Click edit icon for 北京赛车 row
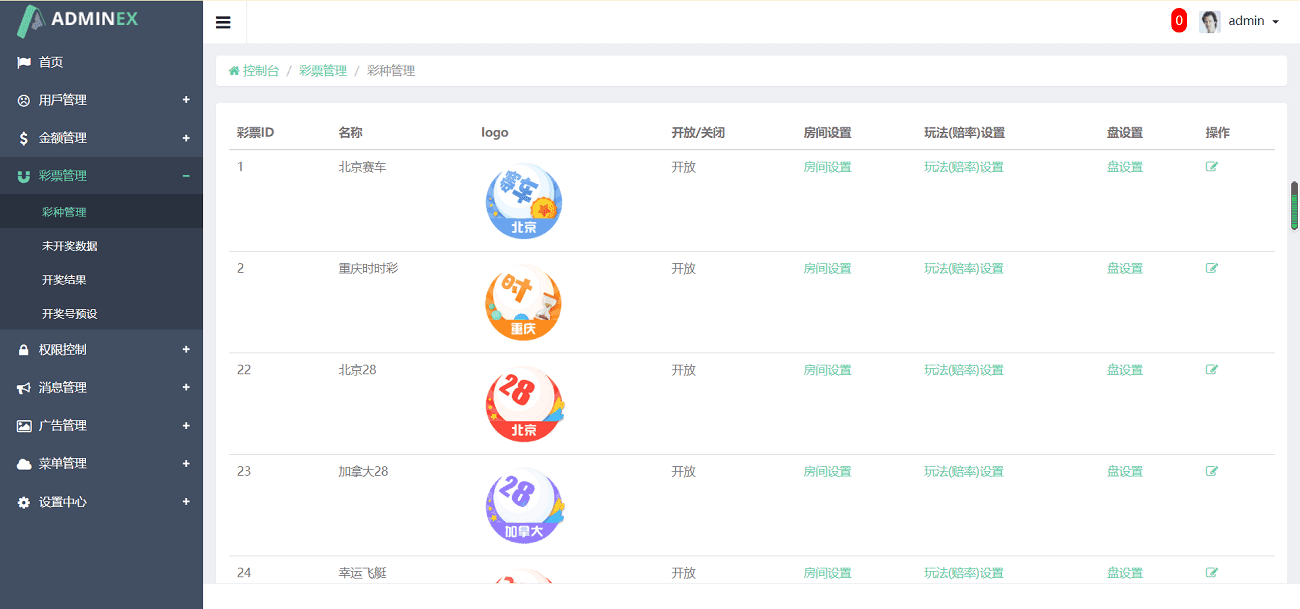Screen dimensions: 1300x609 (x=1212, y=167)
